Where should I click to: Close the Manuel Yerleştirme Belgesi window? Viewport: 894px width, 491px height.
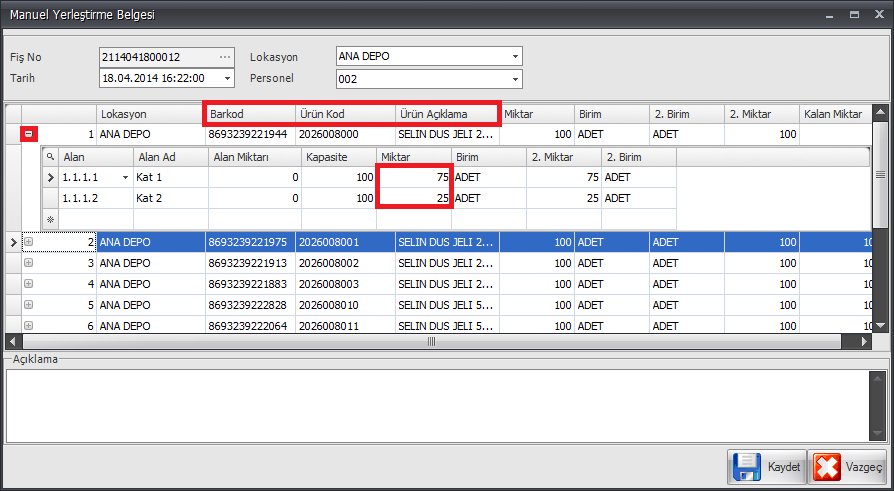click(x=879, y=15)
